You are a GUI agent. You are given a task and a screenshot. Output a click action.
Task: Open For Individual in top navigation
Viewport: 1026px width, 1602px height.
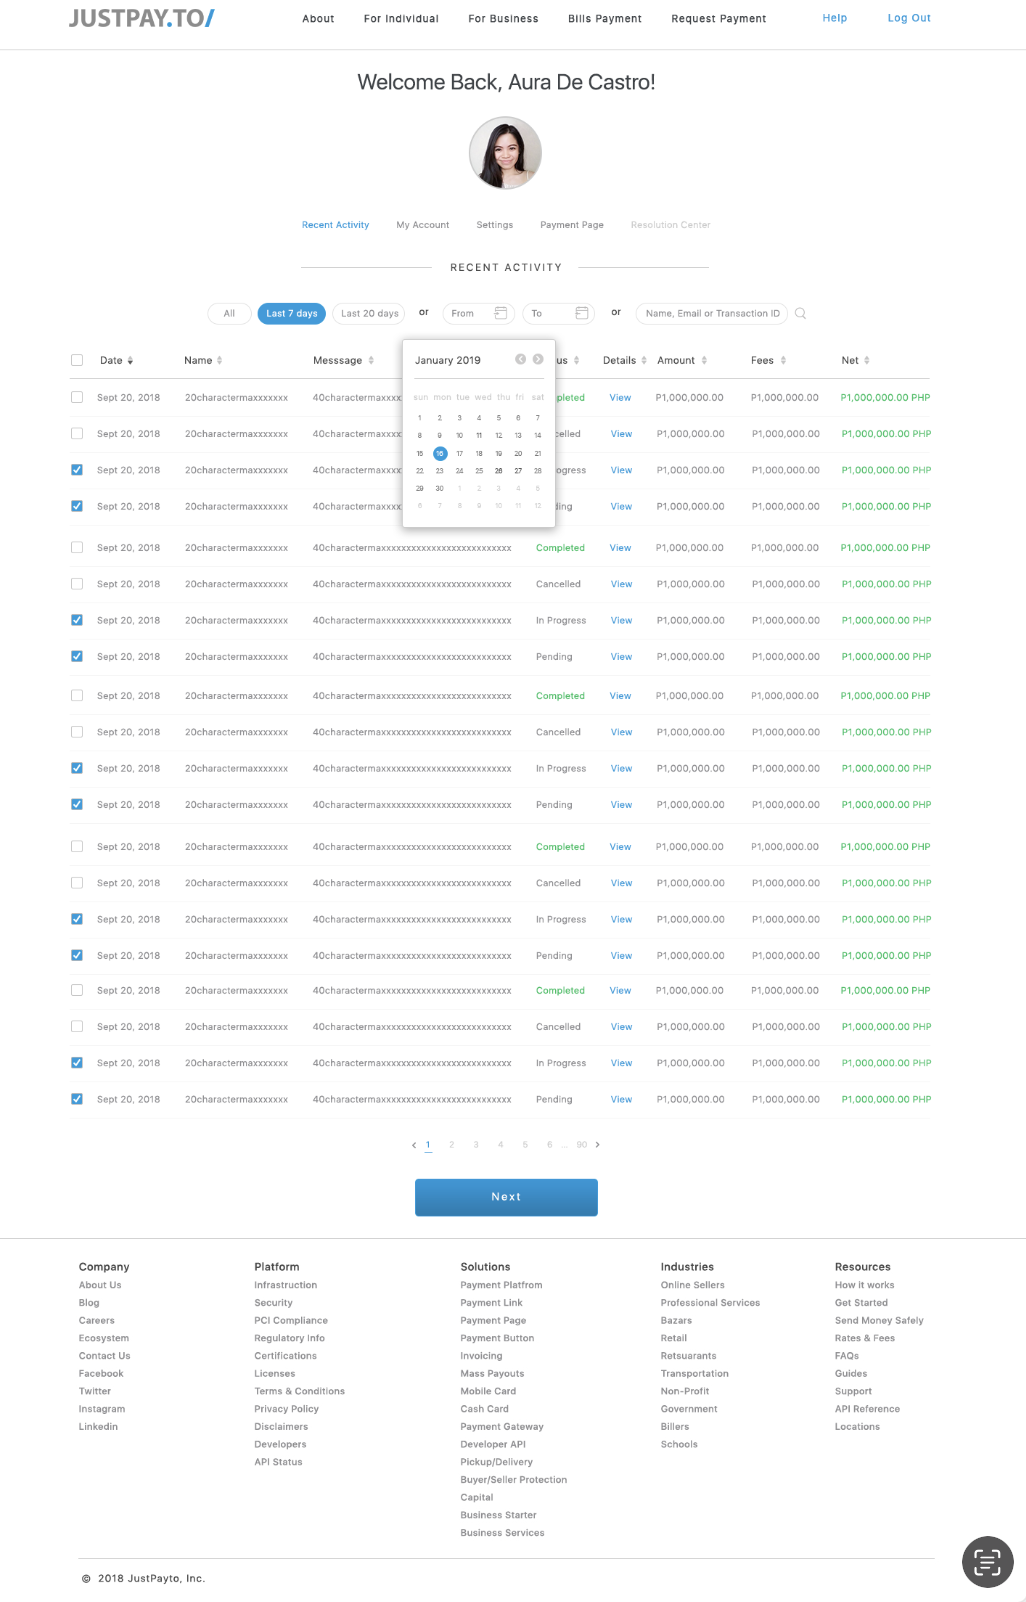point(401,18)
